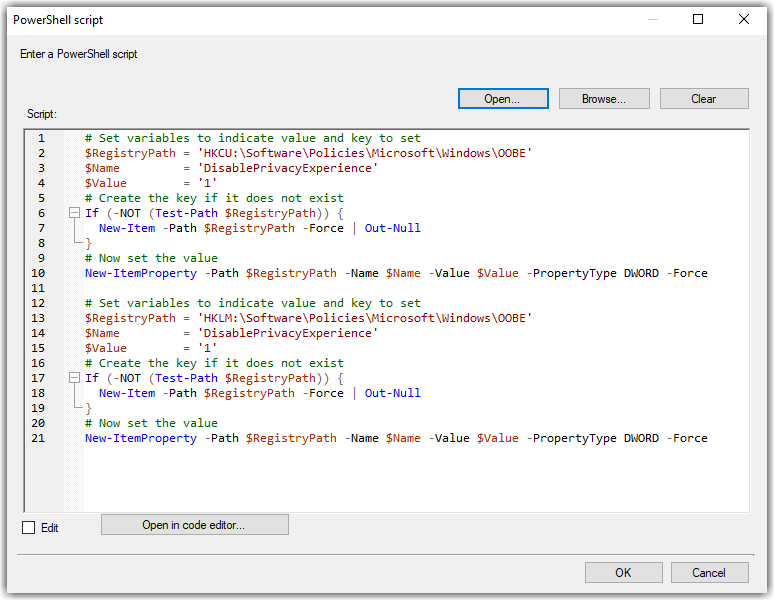The image size is (775, 601).
Task: Click 'DisablePrivacyExperience' on line 14
Action: (288, 333)
